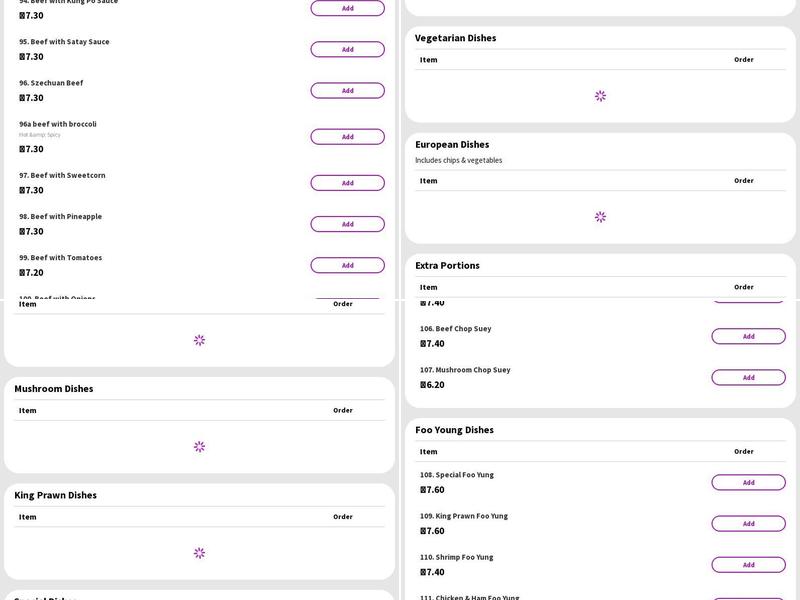Image resolution: width=800 pixels, height=600 pixels.
Task: Add Mushroom Chop Suey to order
Action: [x=748, y=377]
